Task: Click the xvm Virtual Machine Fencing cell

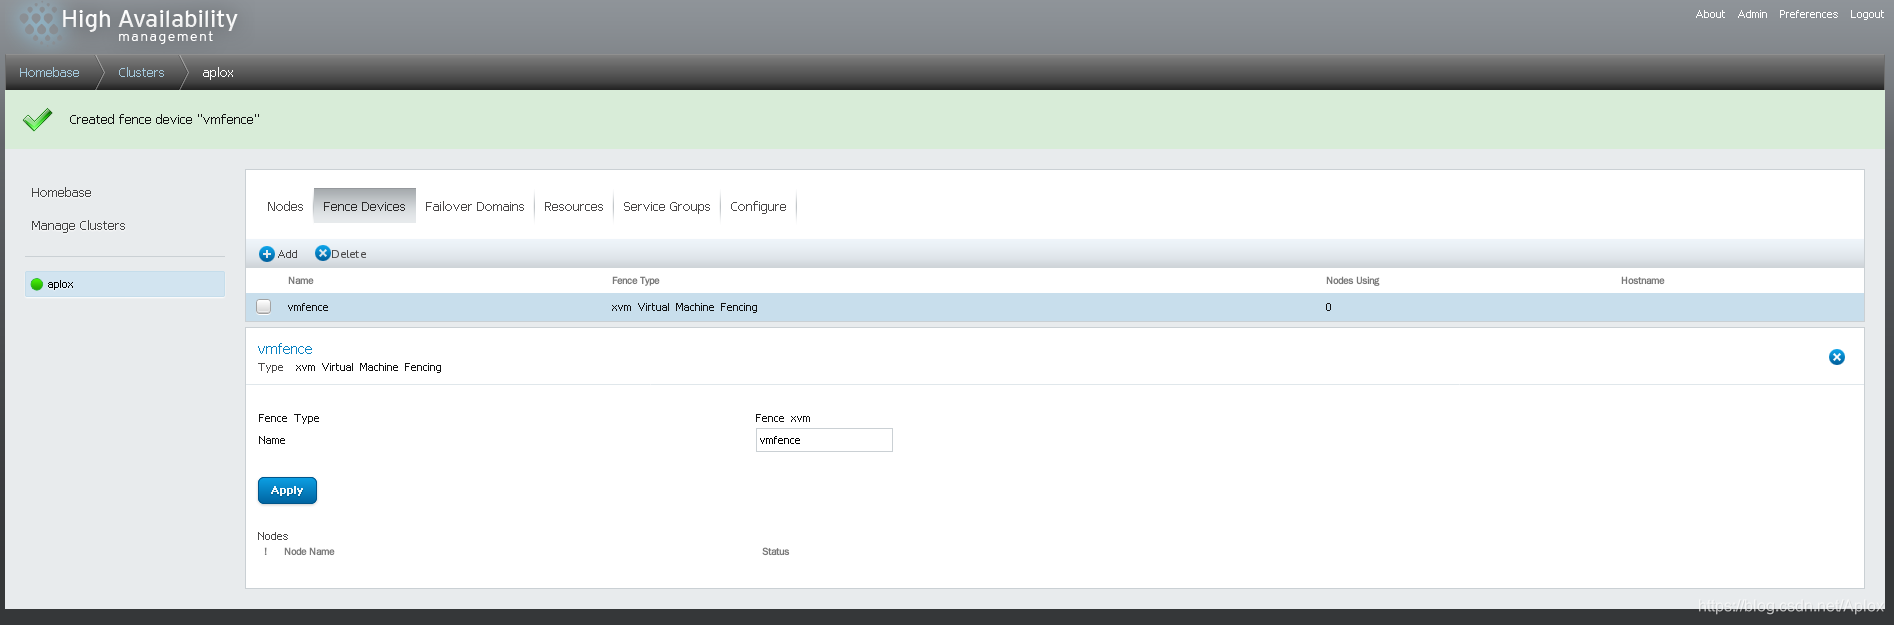Action: [x=684, y=307]
